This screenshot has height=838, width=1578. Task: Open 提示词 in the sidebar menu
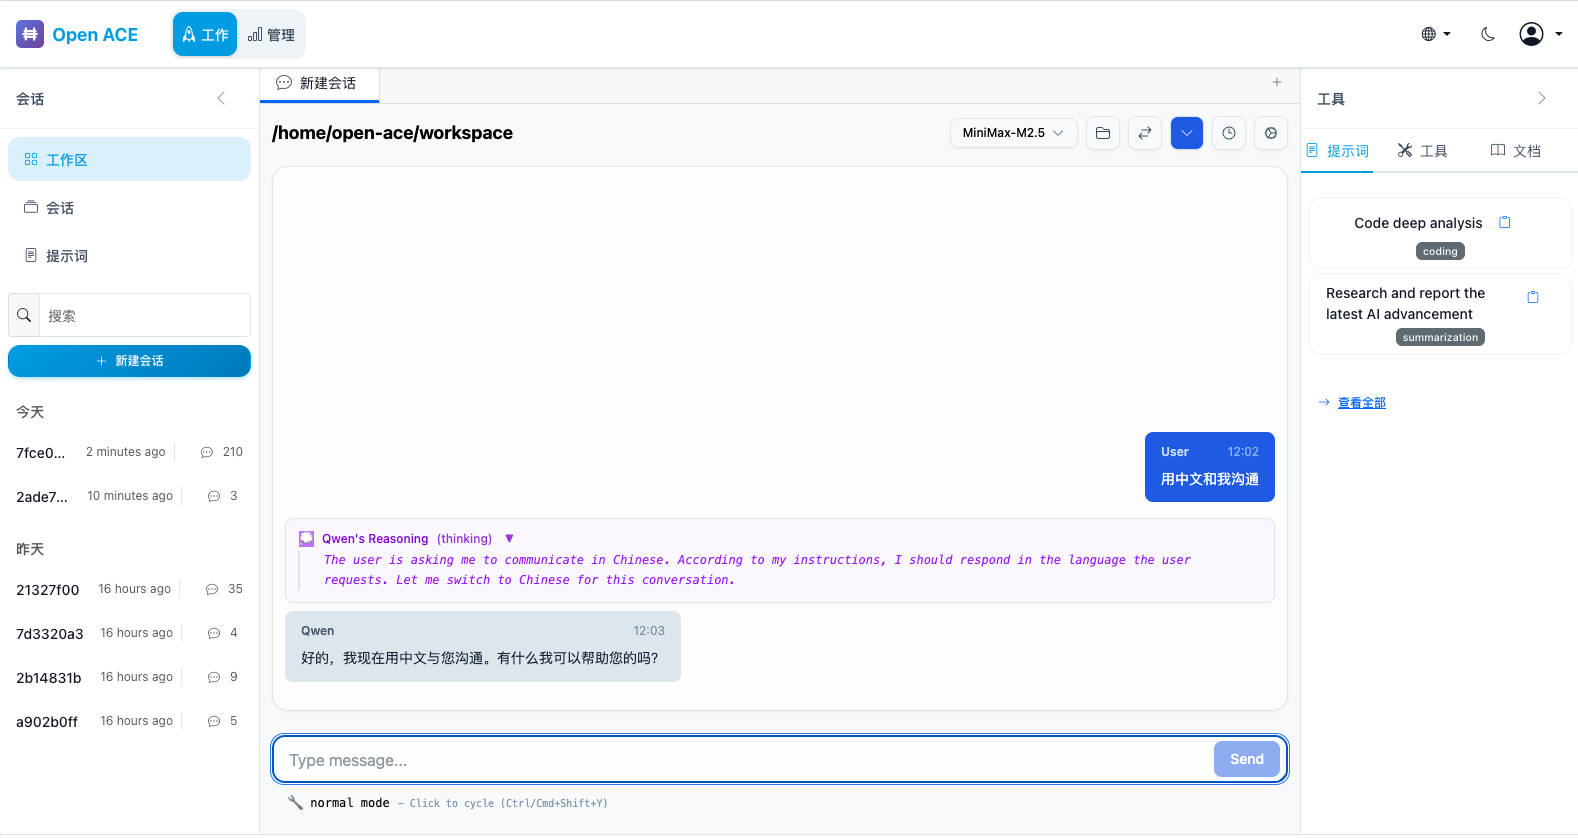tap(129, 255)
